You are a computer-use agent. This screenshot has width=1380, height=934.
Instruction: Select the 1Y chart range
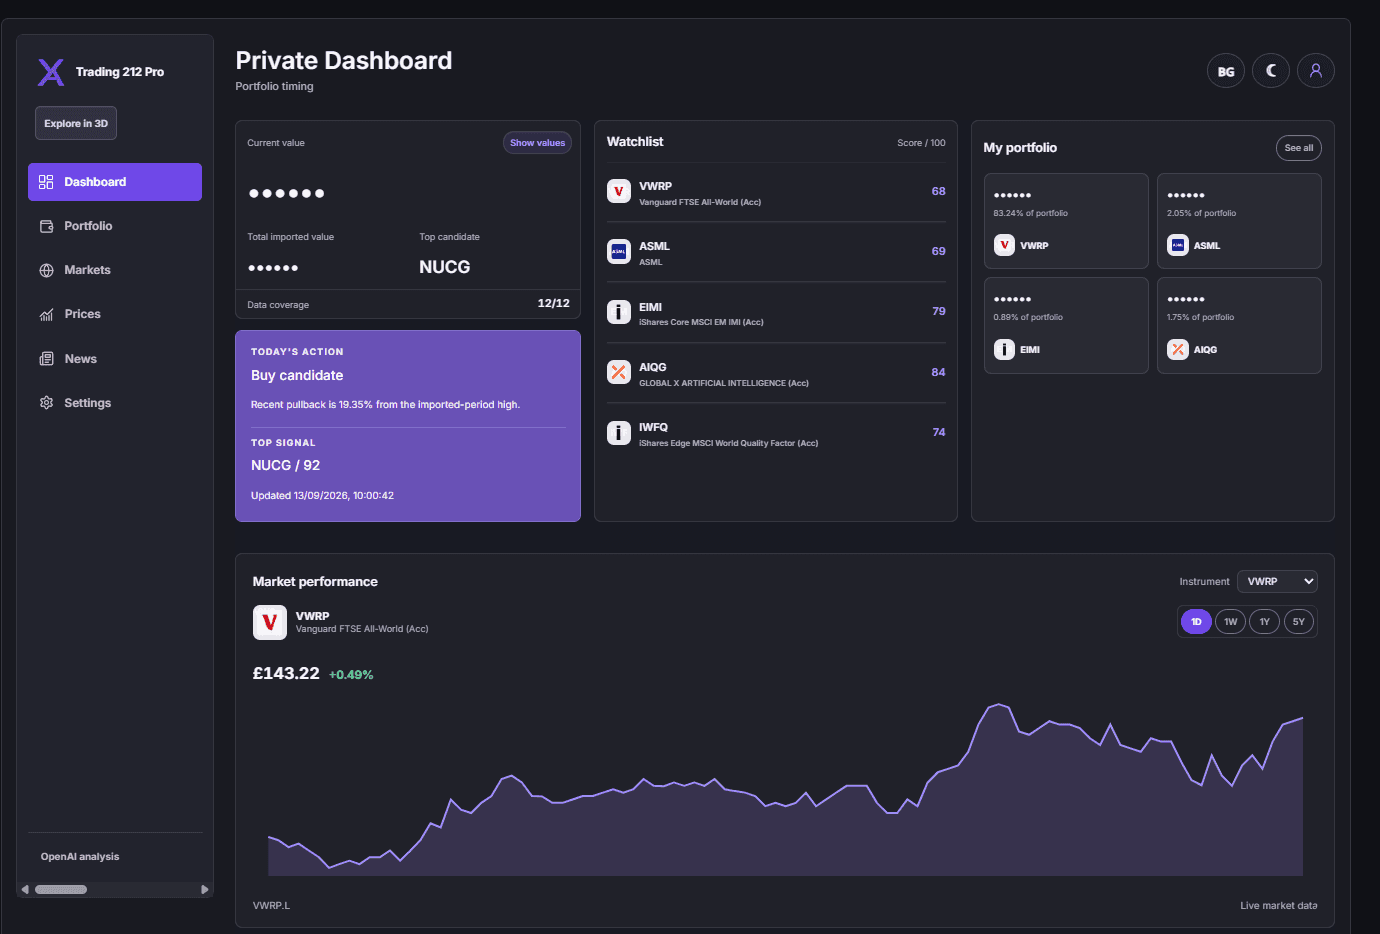point(1265,622)
